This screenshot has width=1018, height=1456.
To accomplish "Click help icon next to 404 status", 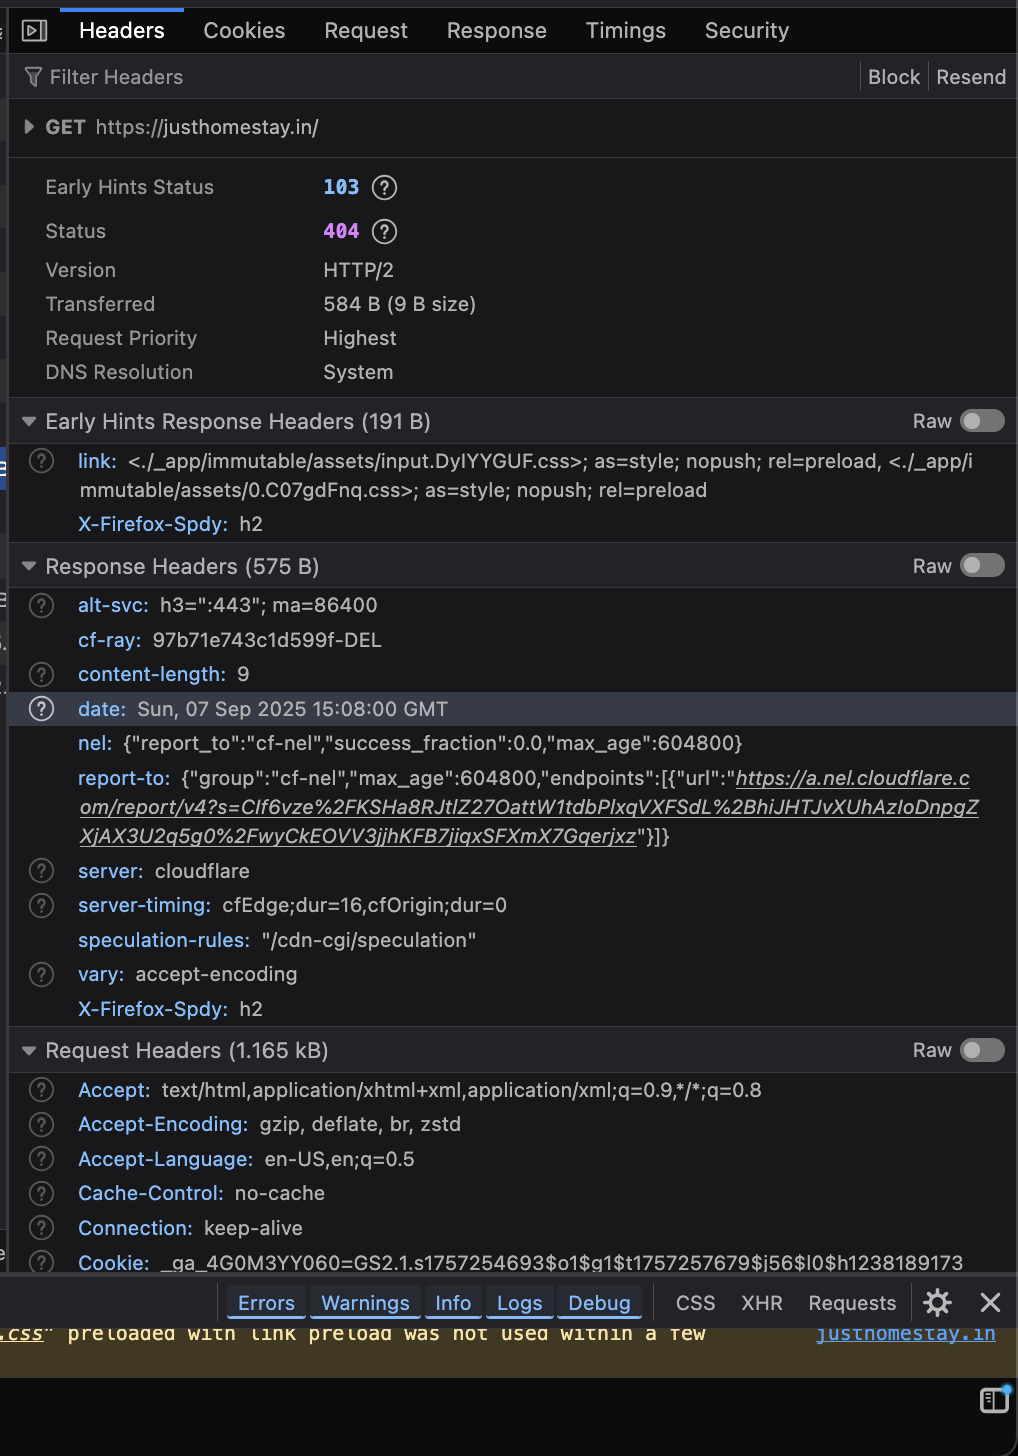I will 384,232.
